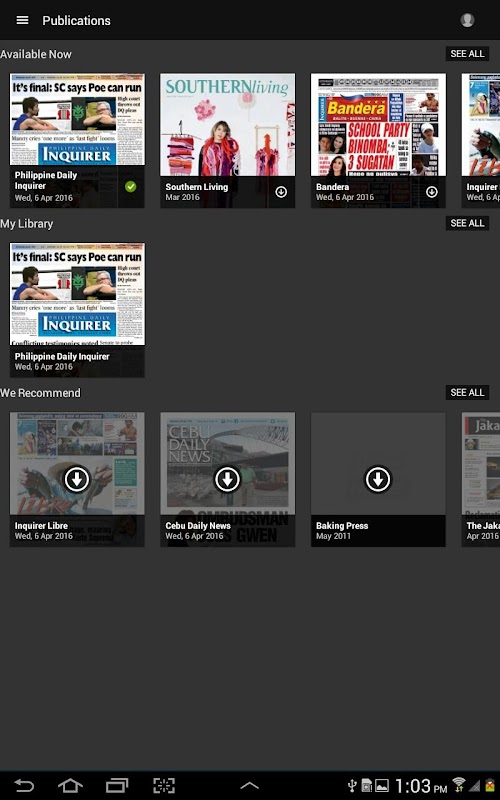The height and width of the screenshot is (800, 500).
Task: Tap the Baking Press May 2011 caption
Action: click(x=342, y=531)
